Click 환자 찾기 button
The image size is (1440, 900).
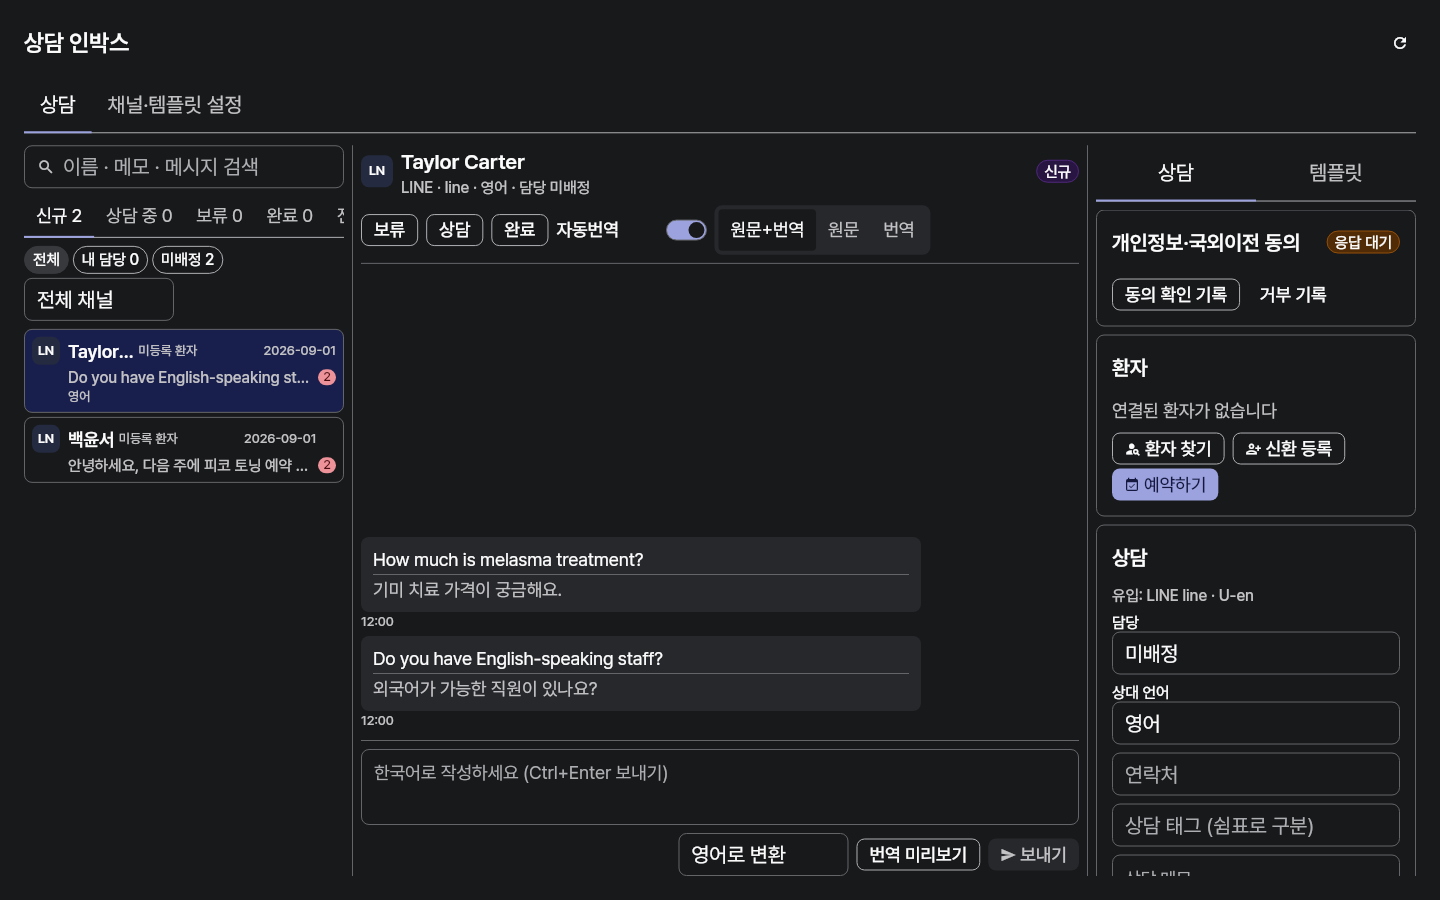1168,449
